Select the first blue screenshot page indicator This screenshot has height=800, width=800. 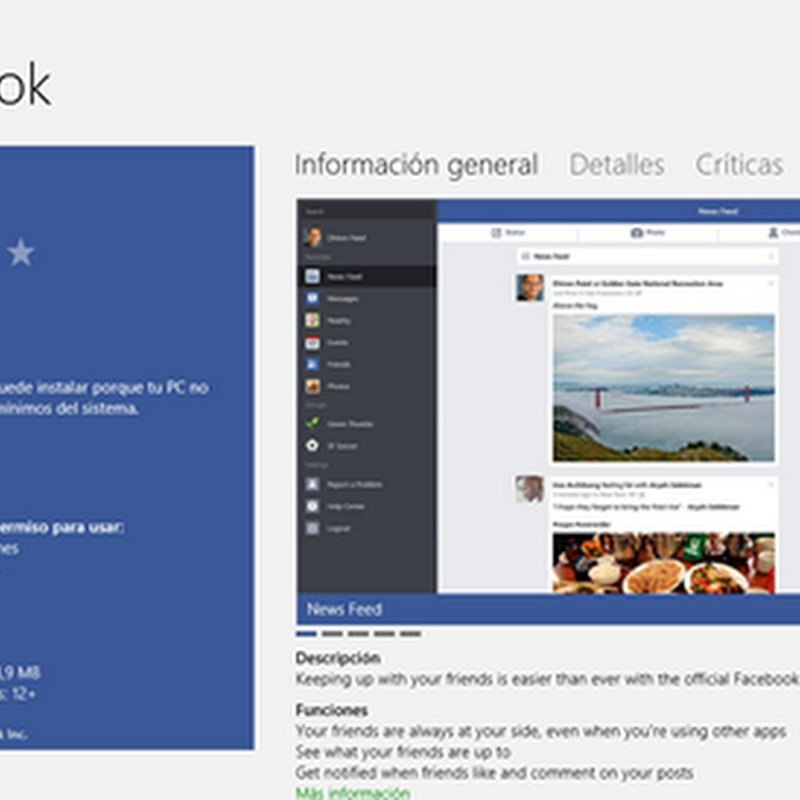[x=306, y=634]
